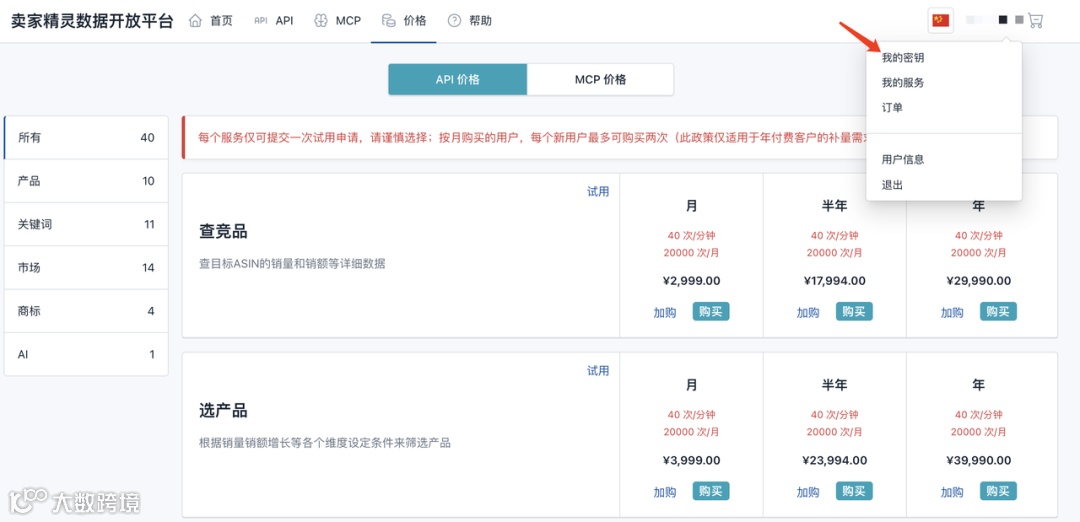Filter services by 市场 category
This screenshot has width=1080, height=522.
tap(86, 268)
